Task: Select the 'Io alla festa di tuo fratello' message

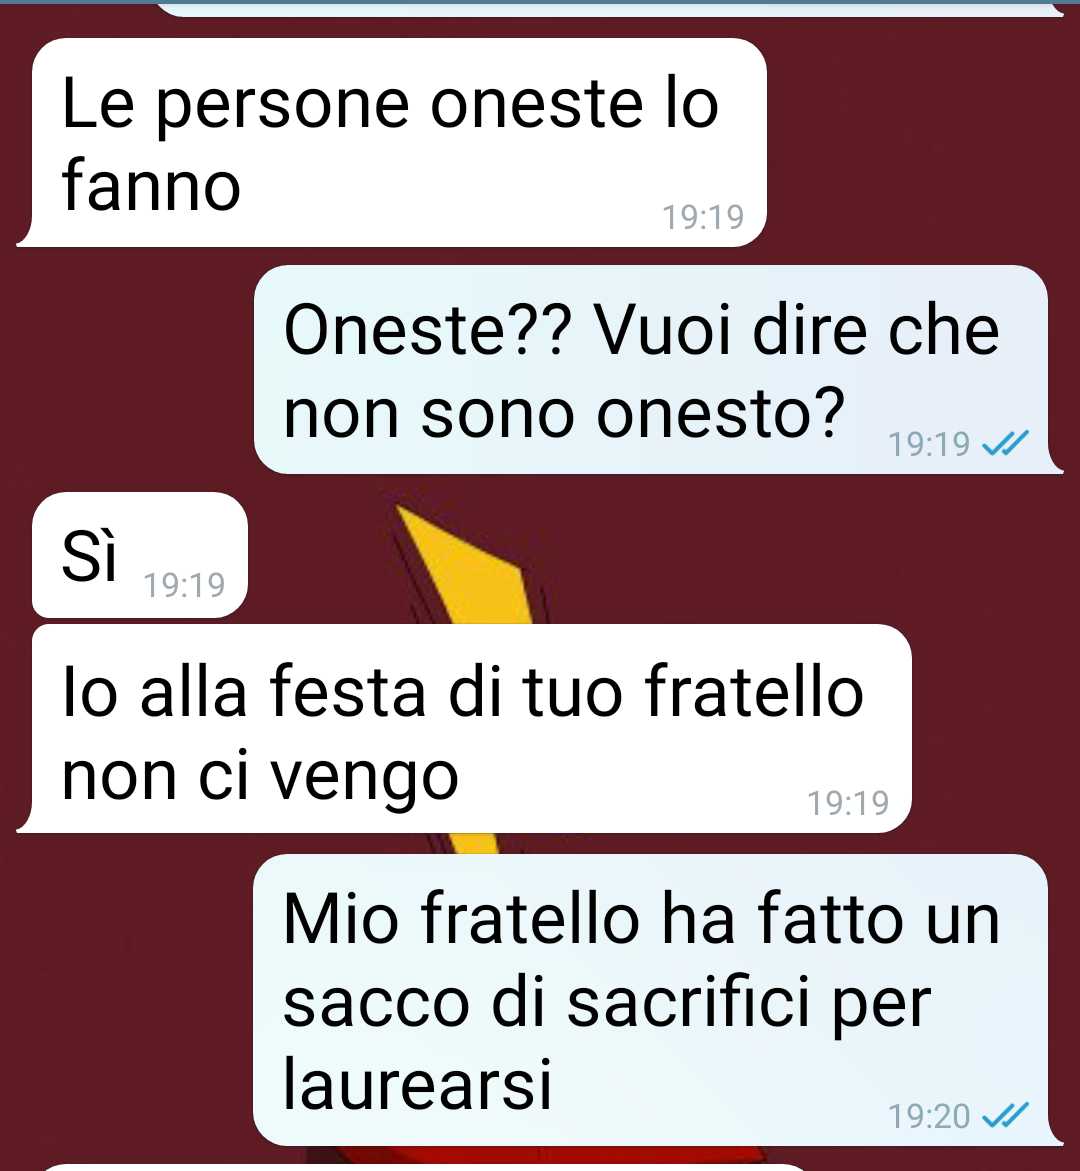Action: tap(465, 728)
